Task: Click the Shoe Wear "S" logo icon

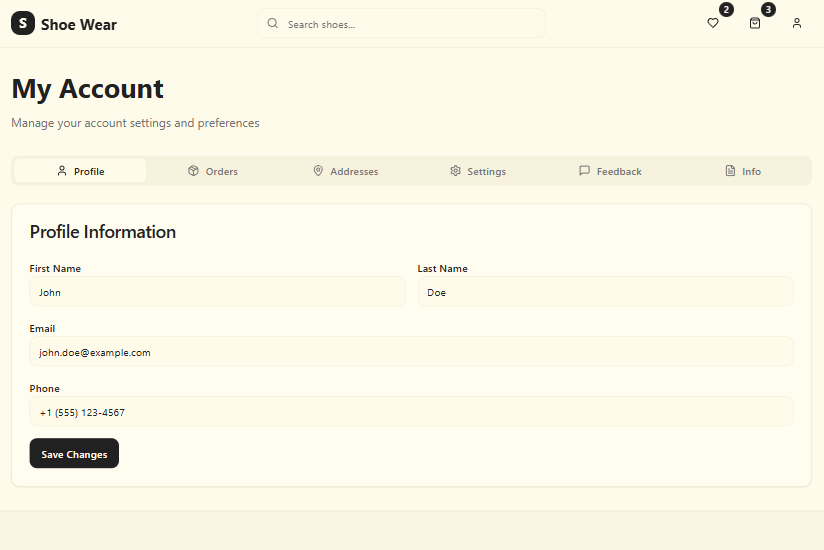Action: (22, 23)
